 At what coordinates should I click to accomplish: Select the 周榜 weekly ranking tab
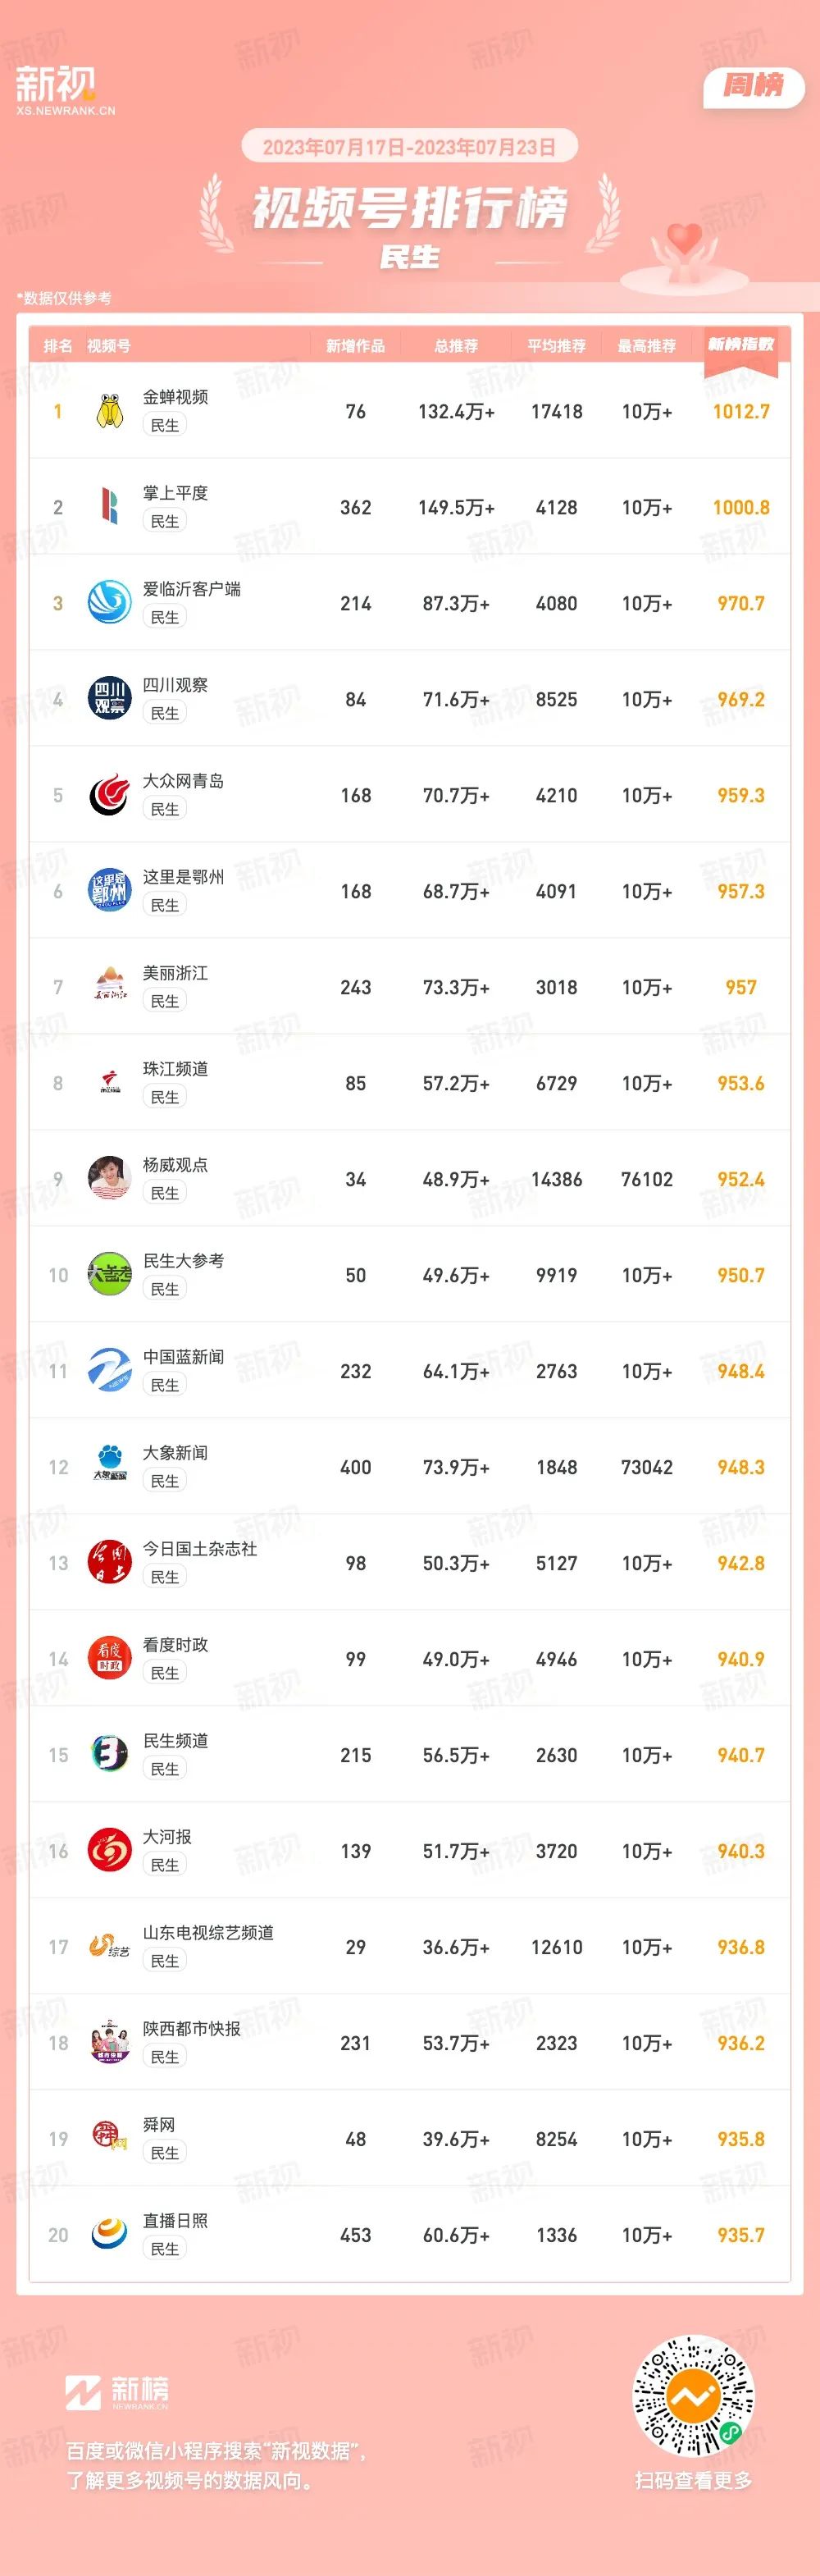point(754,87)
